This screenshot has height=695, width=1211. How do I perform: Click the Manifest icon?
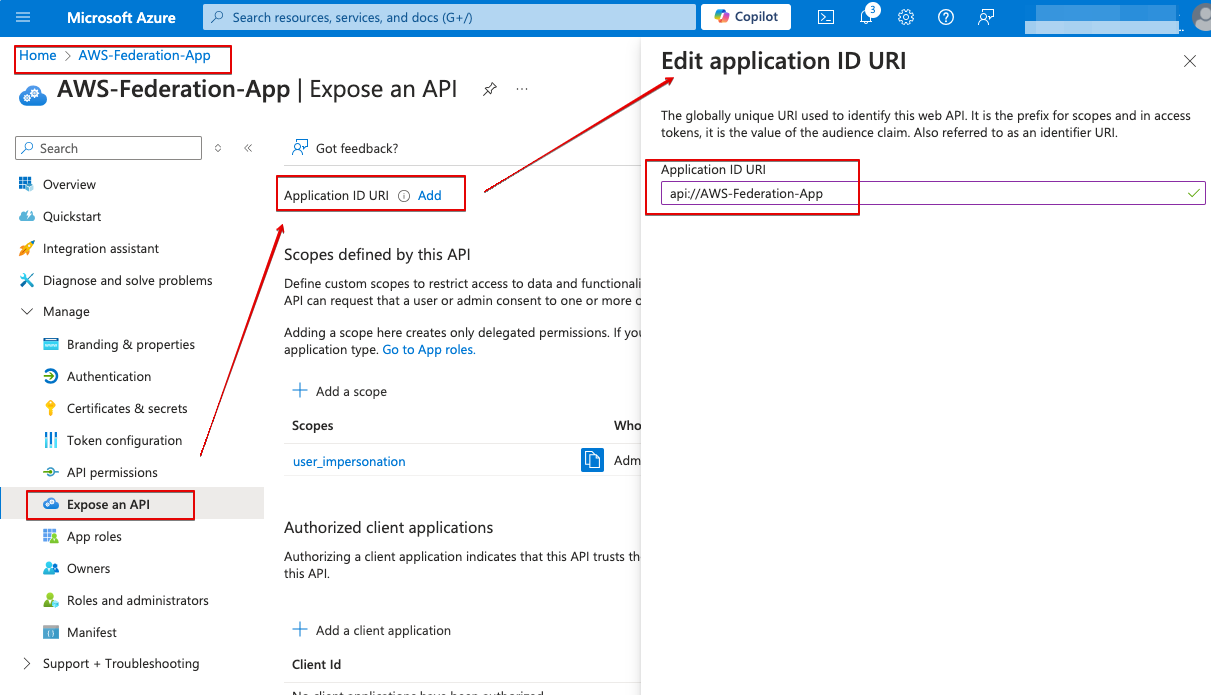pyautogui.click(x=51, y=632)
